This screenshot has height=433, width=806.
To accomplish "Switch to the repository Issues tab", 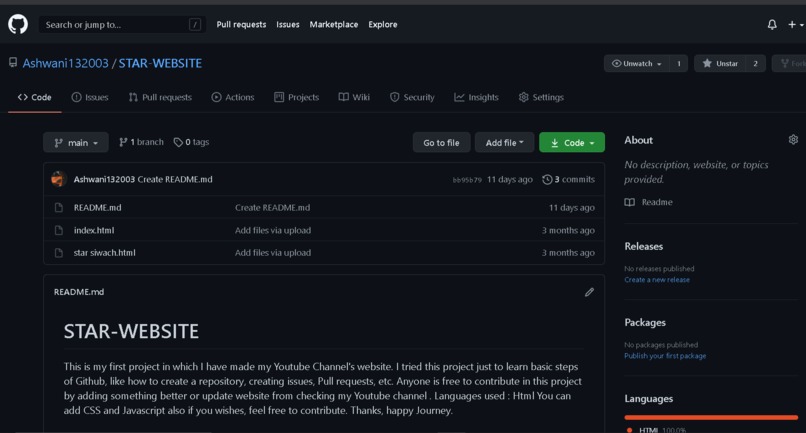I will 90,97.
